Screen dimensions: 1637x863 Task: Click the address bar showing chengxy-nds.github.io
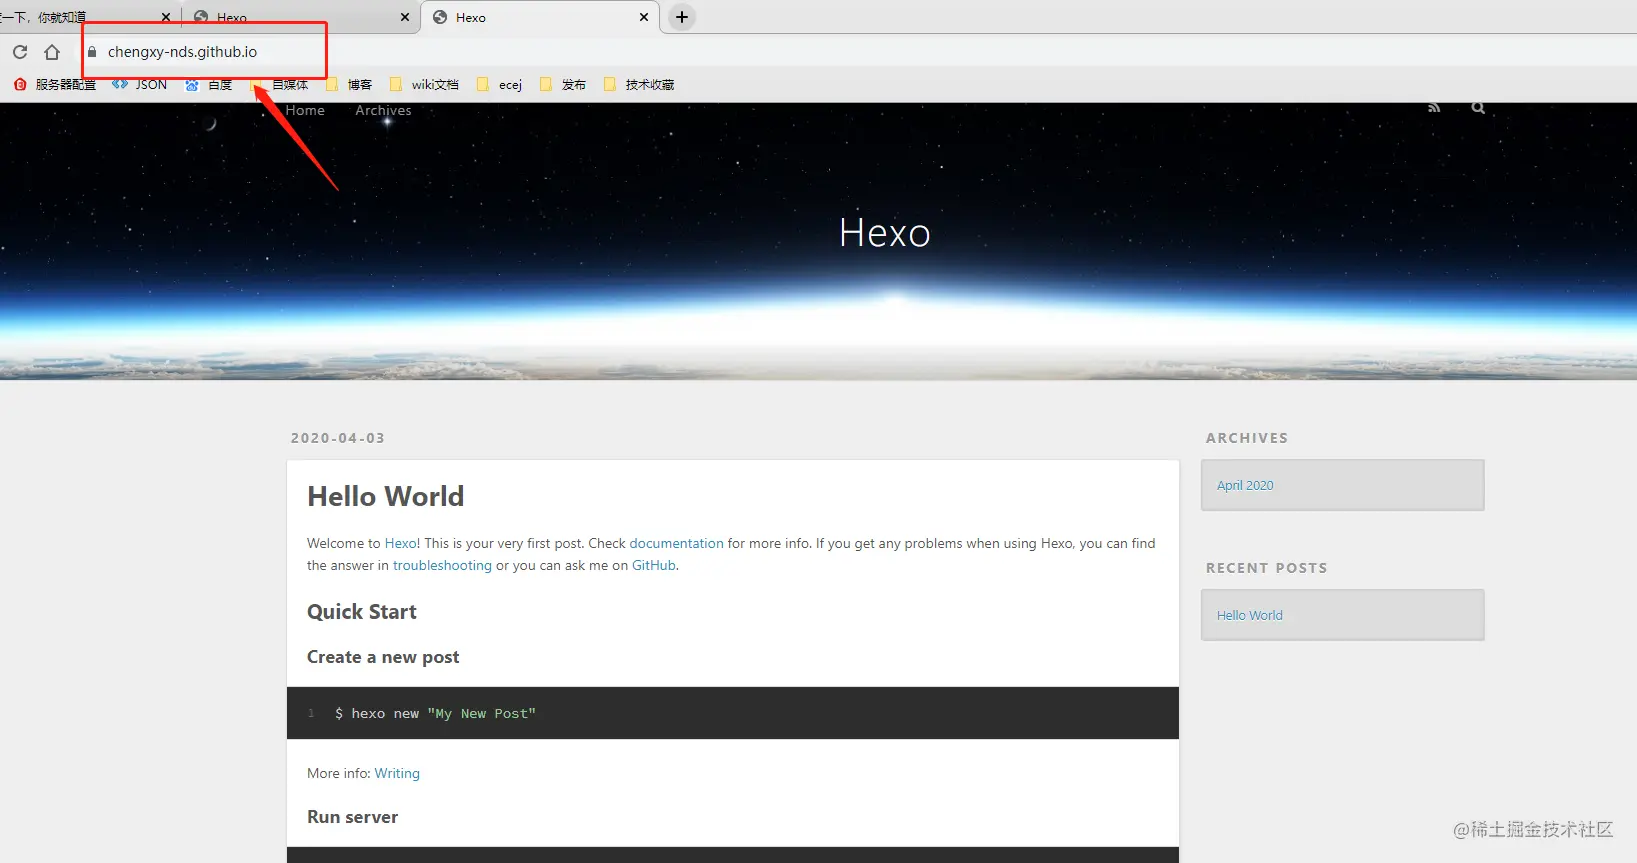tap(182, 52)
